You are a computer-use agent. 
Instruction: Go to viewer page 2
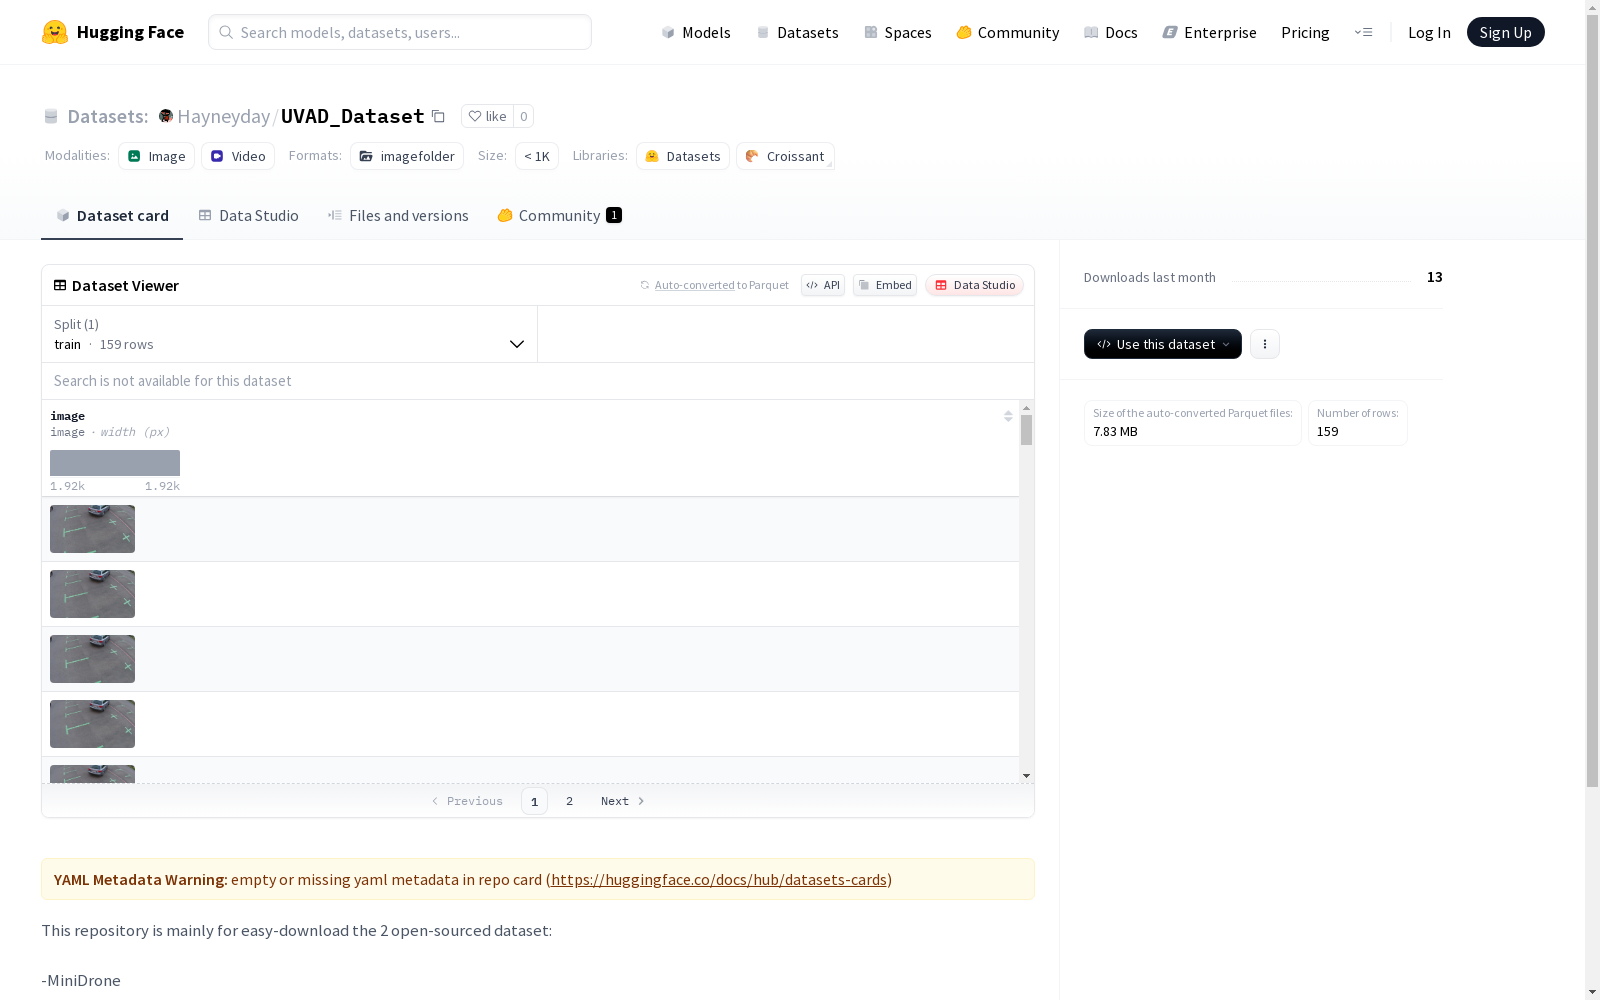[569, 801]
